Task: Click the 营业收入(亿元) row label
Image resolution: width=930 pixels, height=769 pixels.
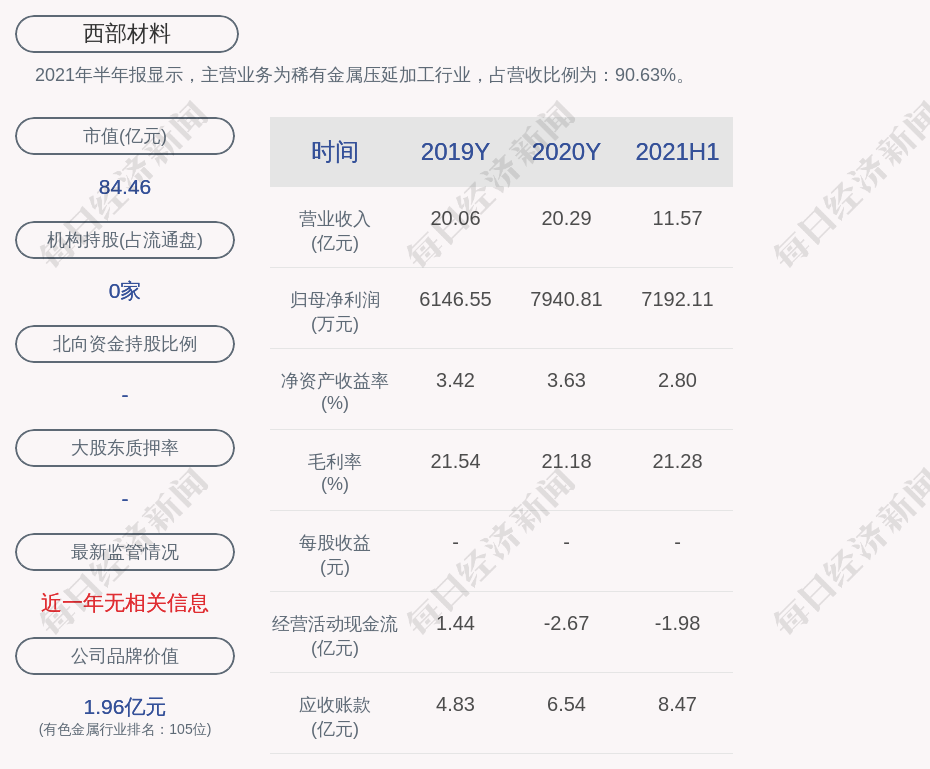Action: click(335, 231)
